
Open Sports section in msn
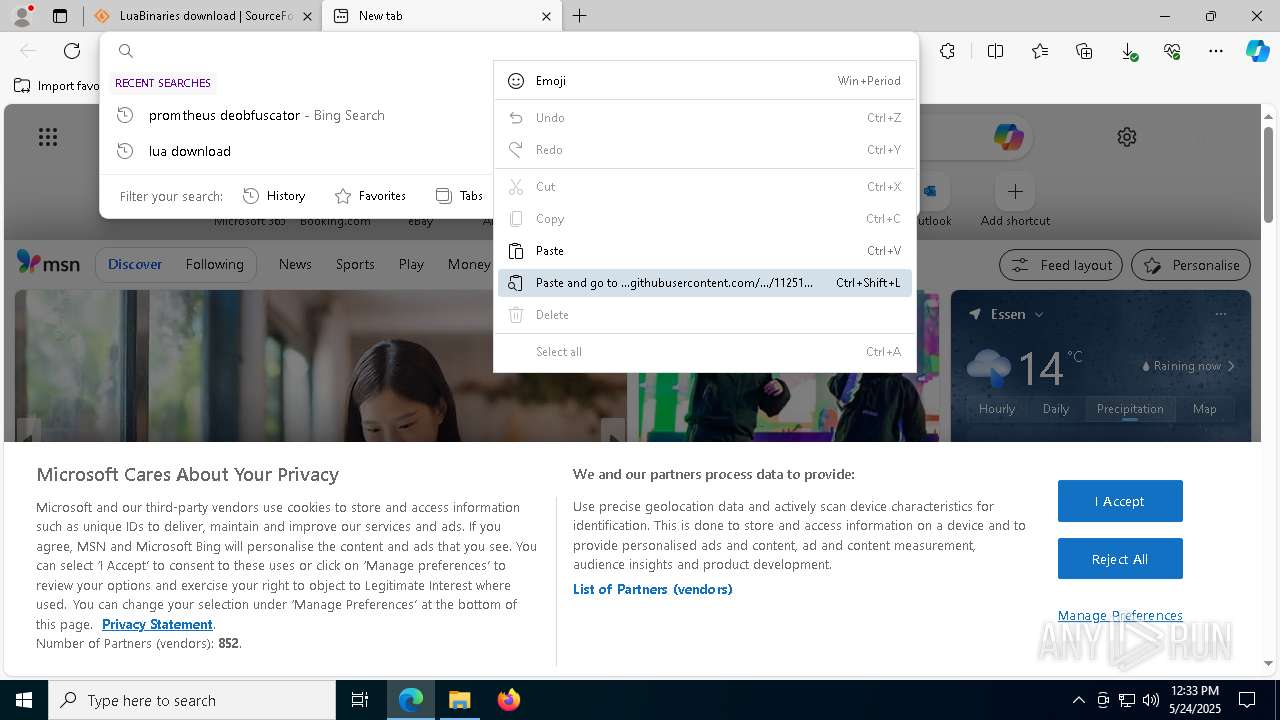tap(355, 264)
